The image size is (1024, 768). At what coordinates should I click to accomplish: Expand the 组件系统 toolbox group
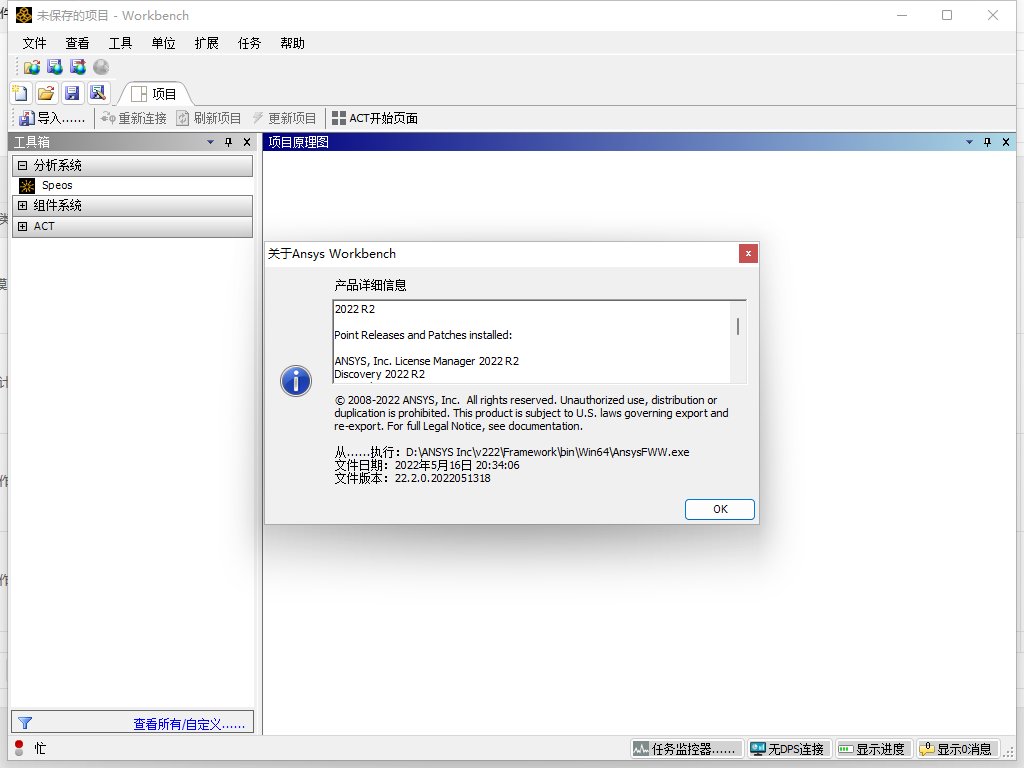tap(22, 206)
